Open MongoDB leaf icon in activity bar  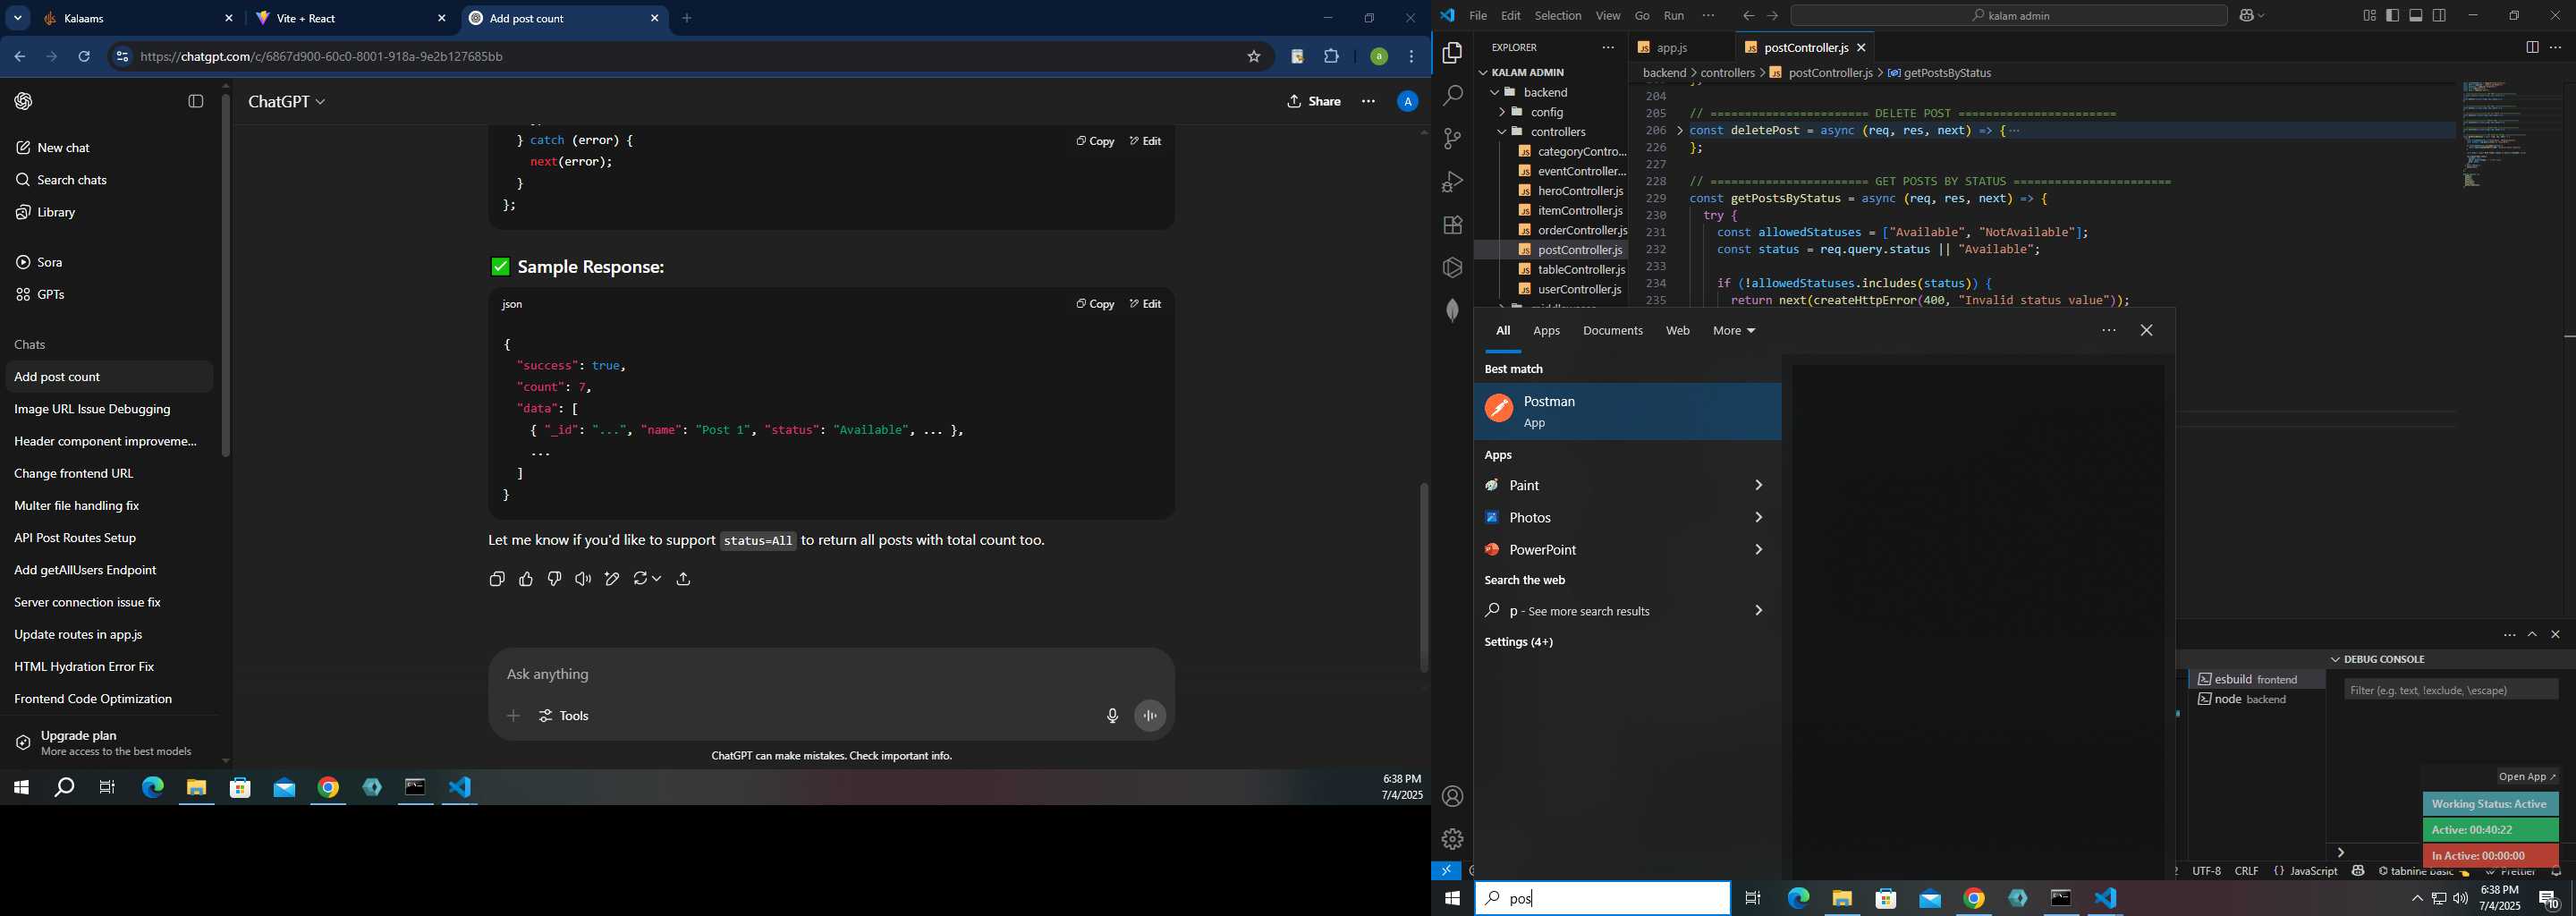1452,311
